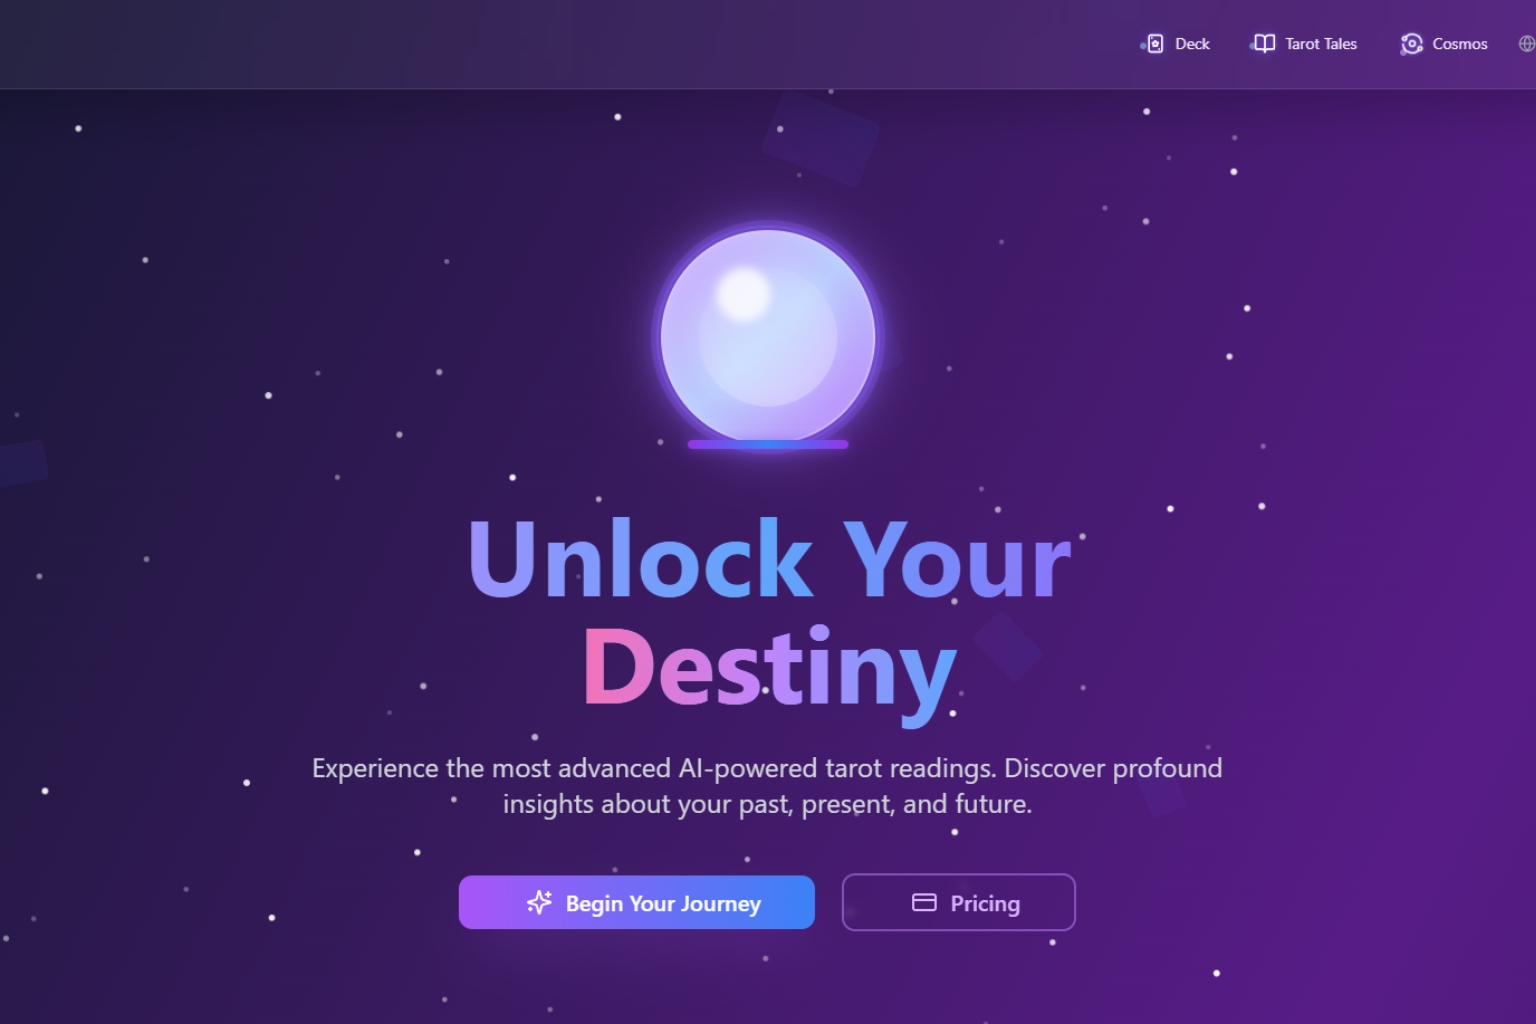
Task: Click the 'Pricing' label text
Action: (x=985, y=904)
